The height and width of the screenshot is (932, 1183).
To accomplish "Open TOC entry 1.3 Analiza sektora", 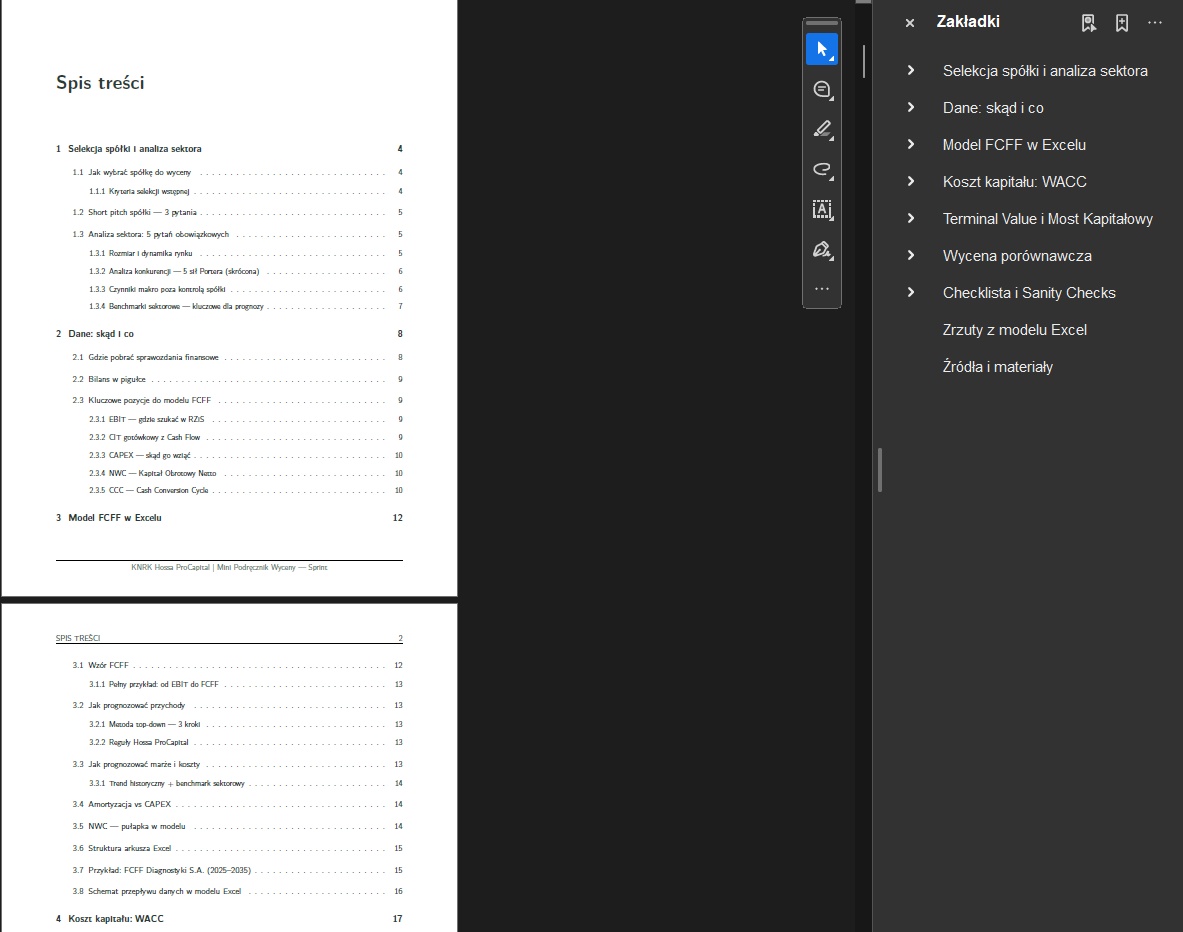I will 237,234.
